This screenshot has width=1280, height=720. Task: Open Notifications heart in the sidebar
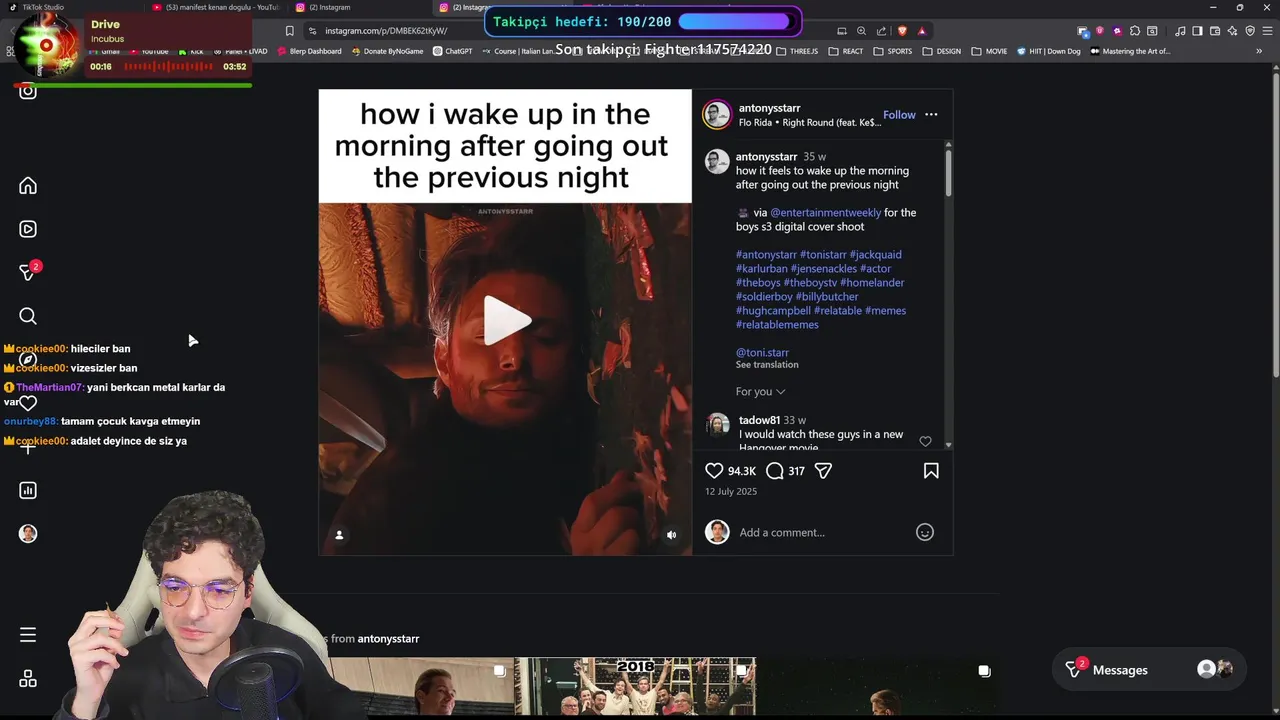click(x=28, y=403)
